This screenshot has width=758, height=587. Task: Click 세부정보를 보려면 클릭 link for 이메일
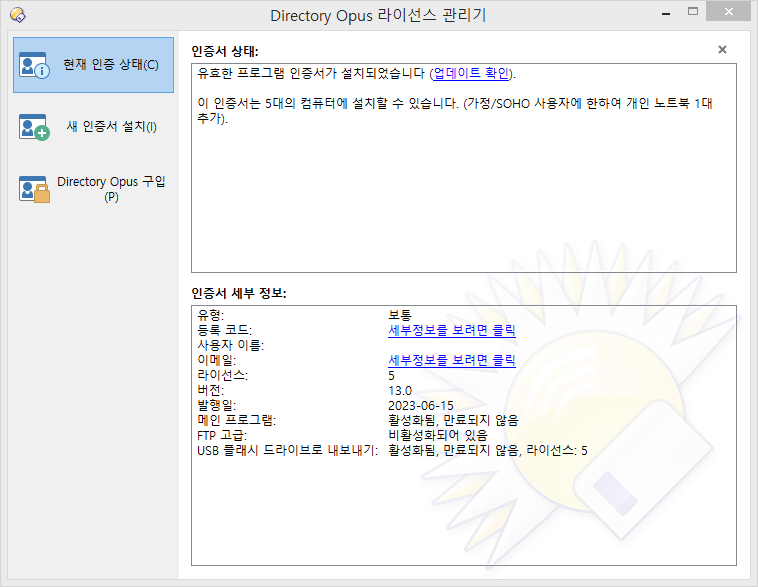pos(452,360)
